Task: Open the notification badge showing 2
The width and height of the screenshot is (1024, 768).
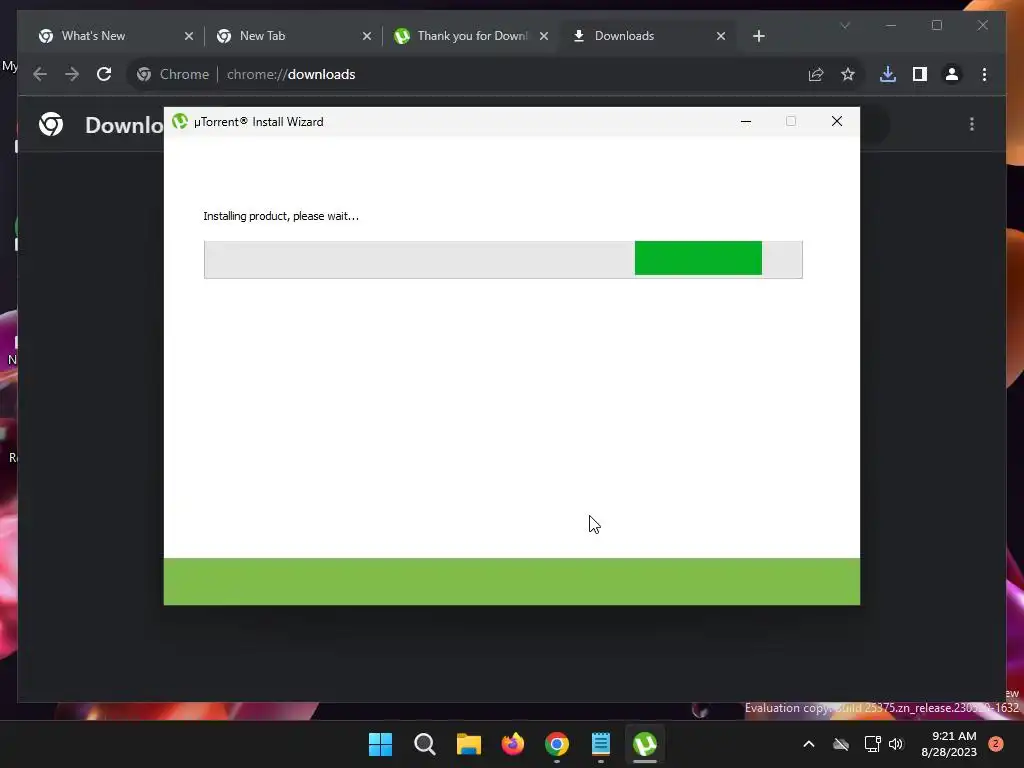Action: pyautogui.click(x=996, y=744)
